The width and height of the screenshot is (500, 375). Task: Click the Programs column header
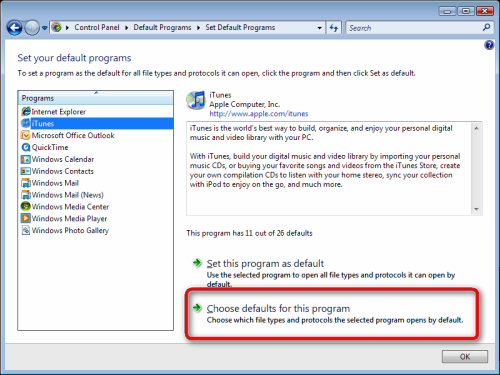[x=96, y=98]
